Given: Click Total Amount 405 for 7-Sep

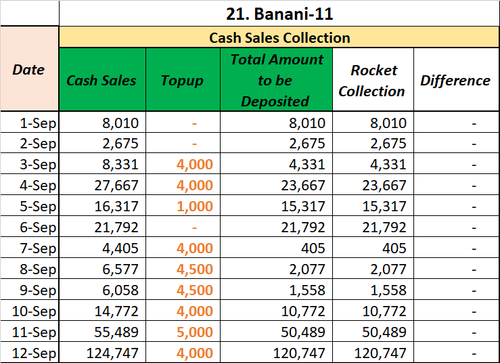Looking at the screenshot, I should point(276,248).
